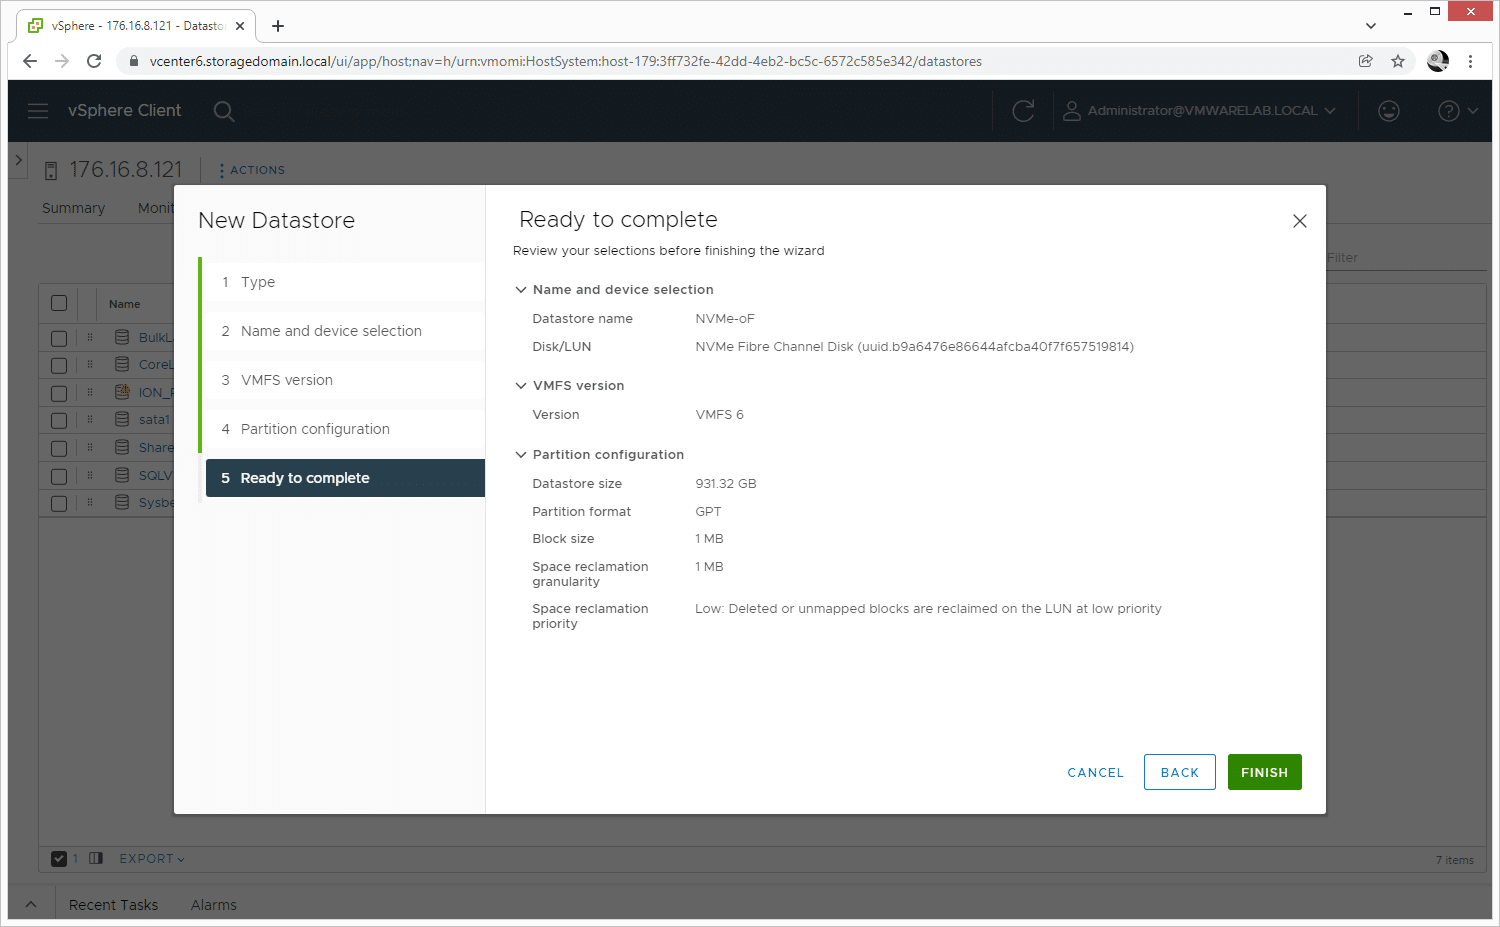Click the host icon beside 176.16.8.121
Image resolution: width=1500 pixels, height=927 pixels.
click(x=51, y=171)
